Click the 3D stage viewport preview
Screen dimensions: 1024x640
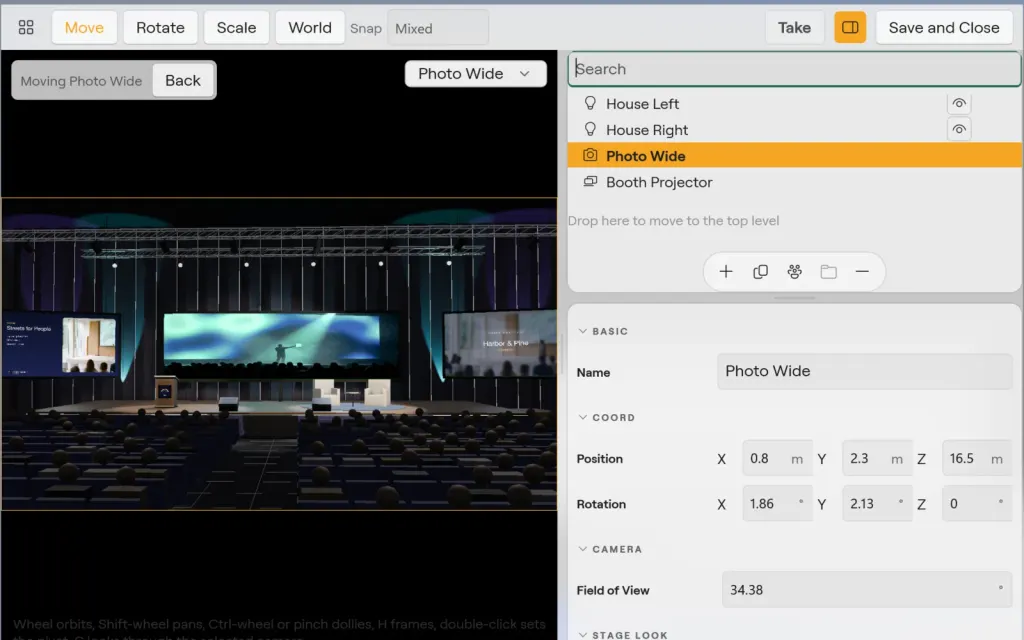coord(279,353)
